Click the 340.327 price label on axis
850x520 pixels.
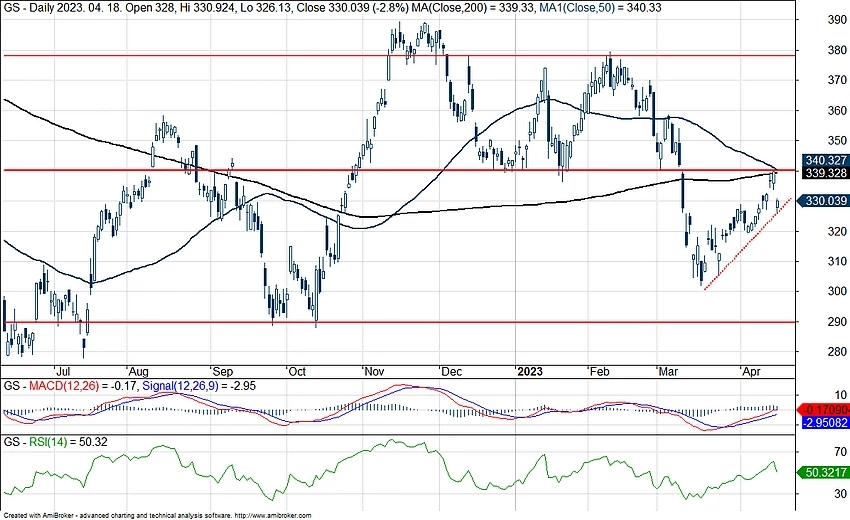(x=825, y=161)
